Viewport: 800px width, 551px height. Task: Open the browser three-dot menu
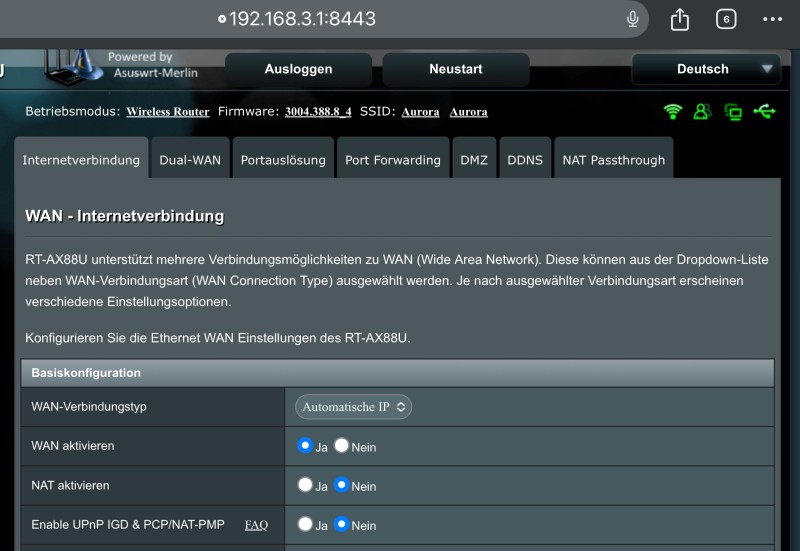pos(772,19)
